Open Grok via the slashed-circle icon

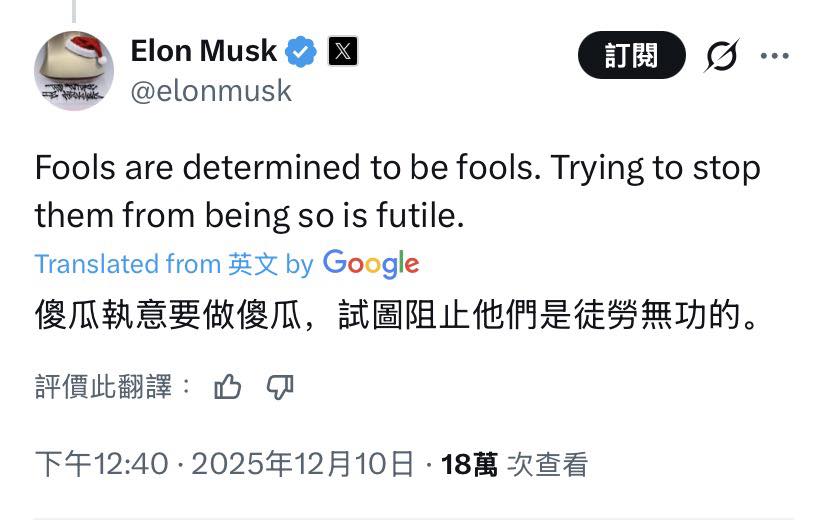coord(720,56)
